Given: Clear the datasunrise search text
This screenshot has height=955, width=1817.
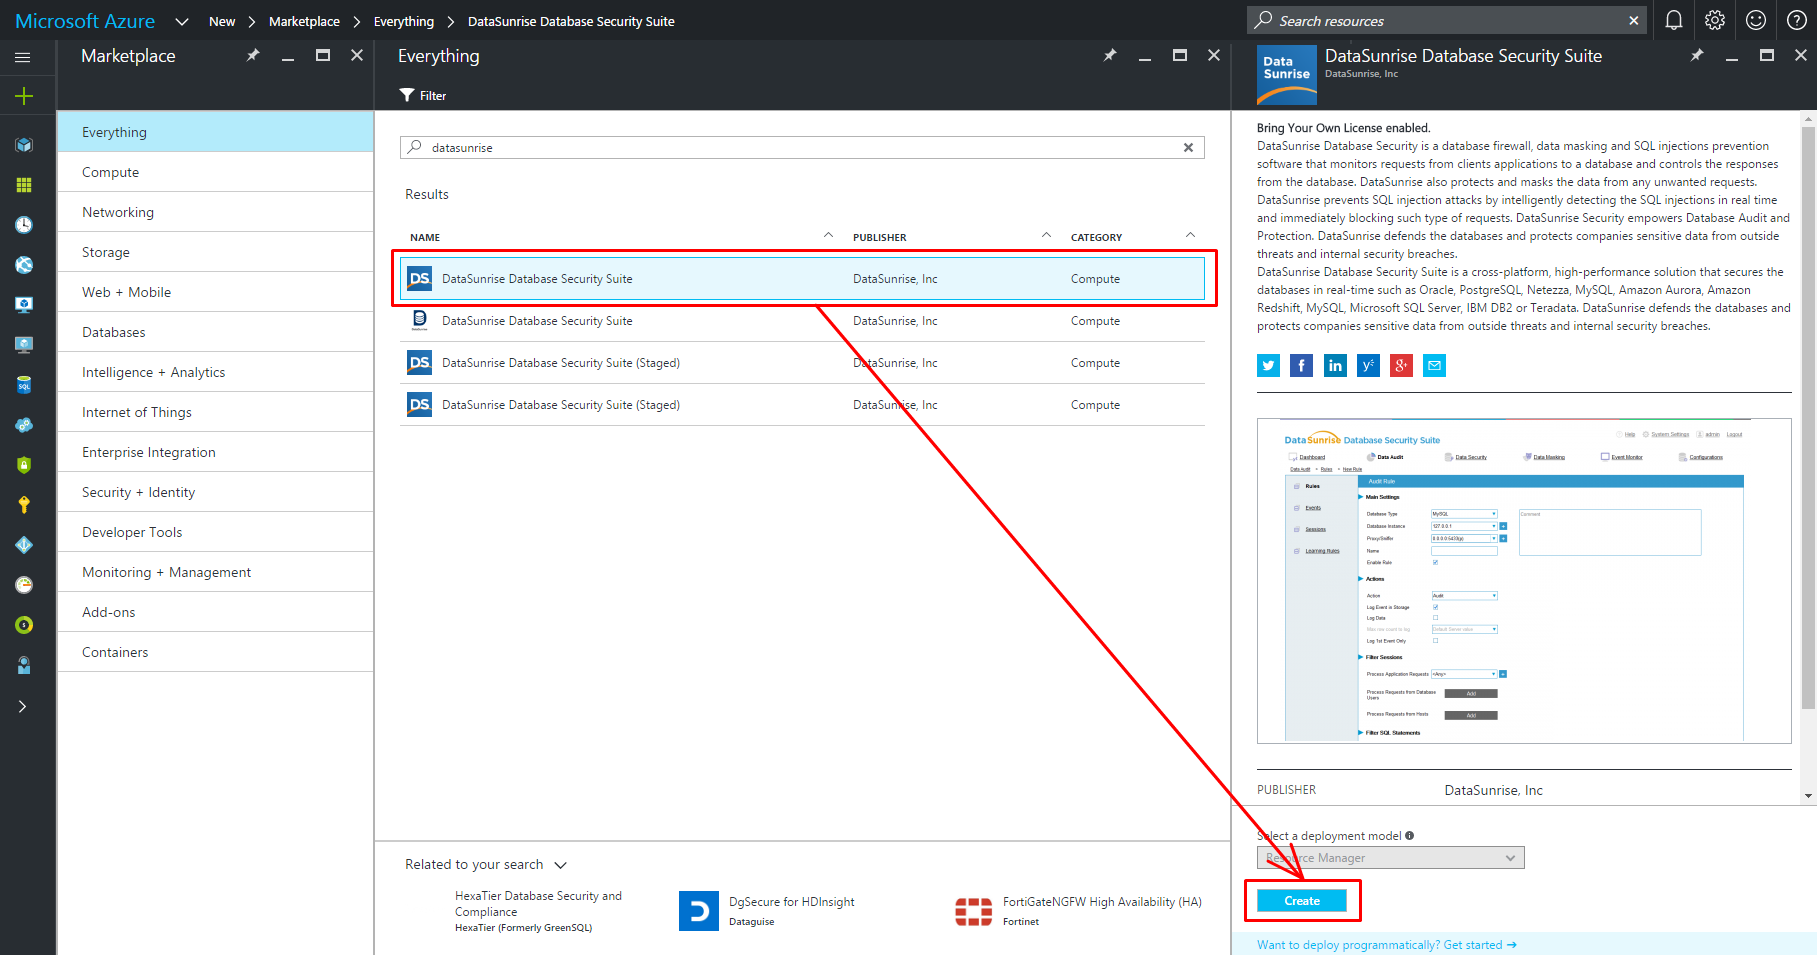Looking at the screenshot, I should 1188,147.
